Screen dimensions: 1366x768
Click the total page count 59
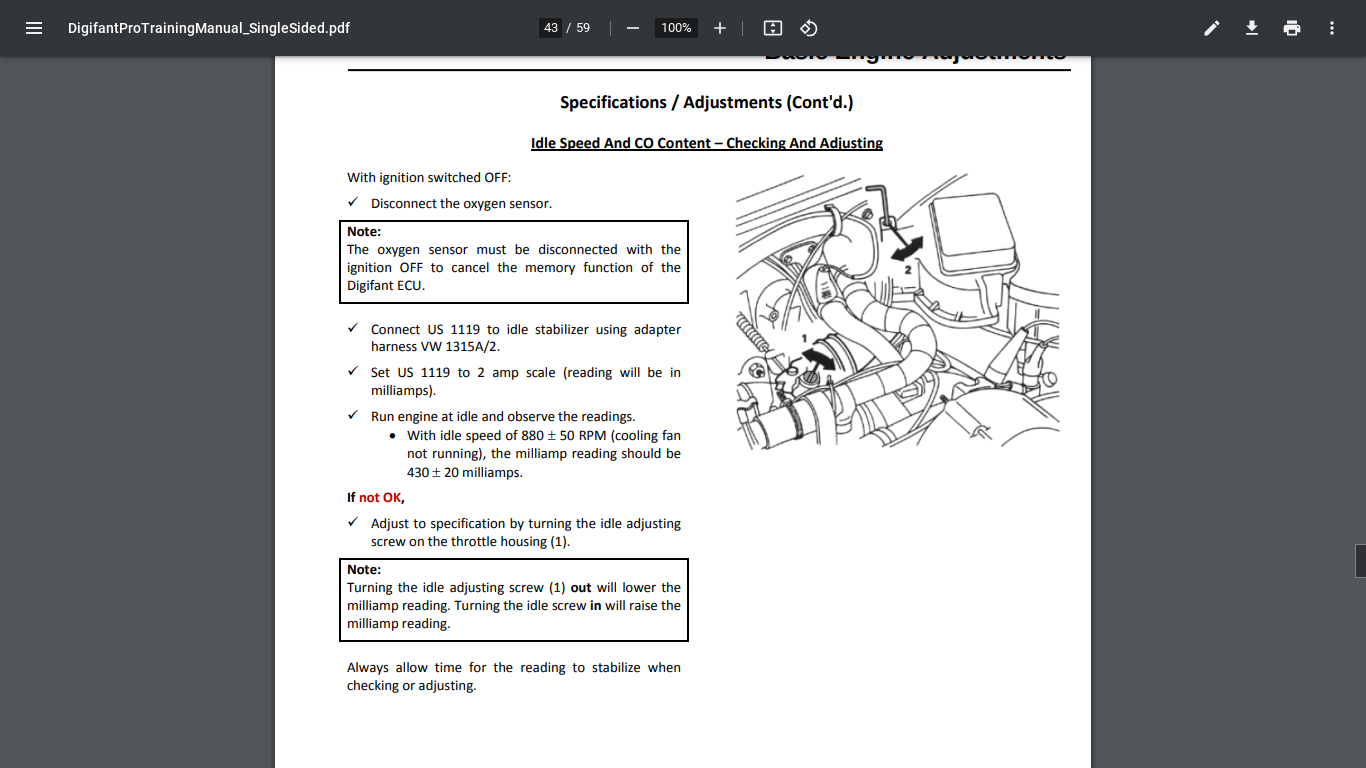583,28
